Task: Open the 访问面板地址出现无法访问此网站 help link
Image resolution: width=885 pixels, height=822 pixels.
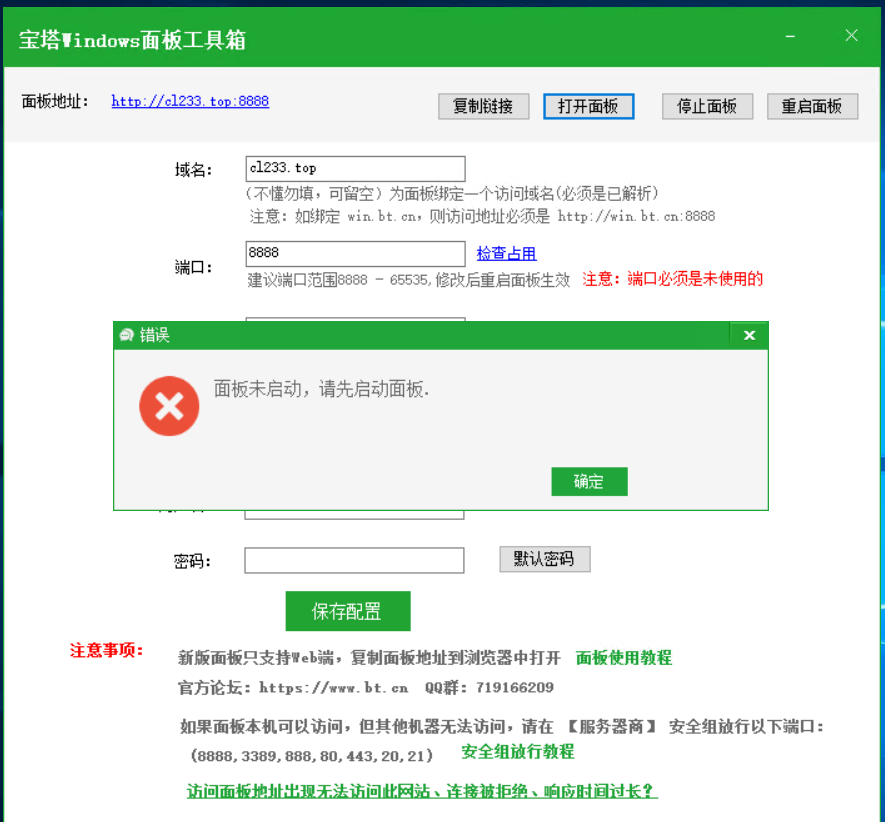Action: click(422, 790)
